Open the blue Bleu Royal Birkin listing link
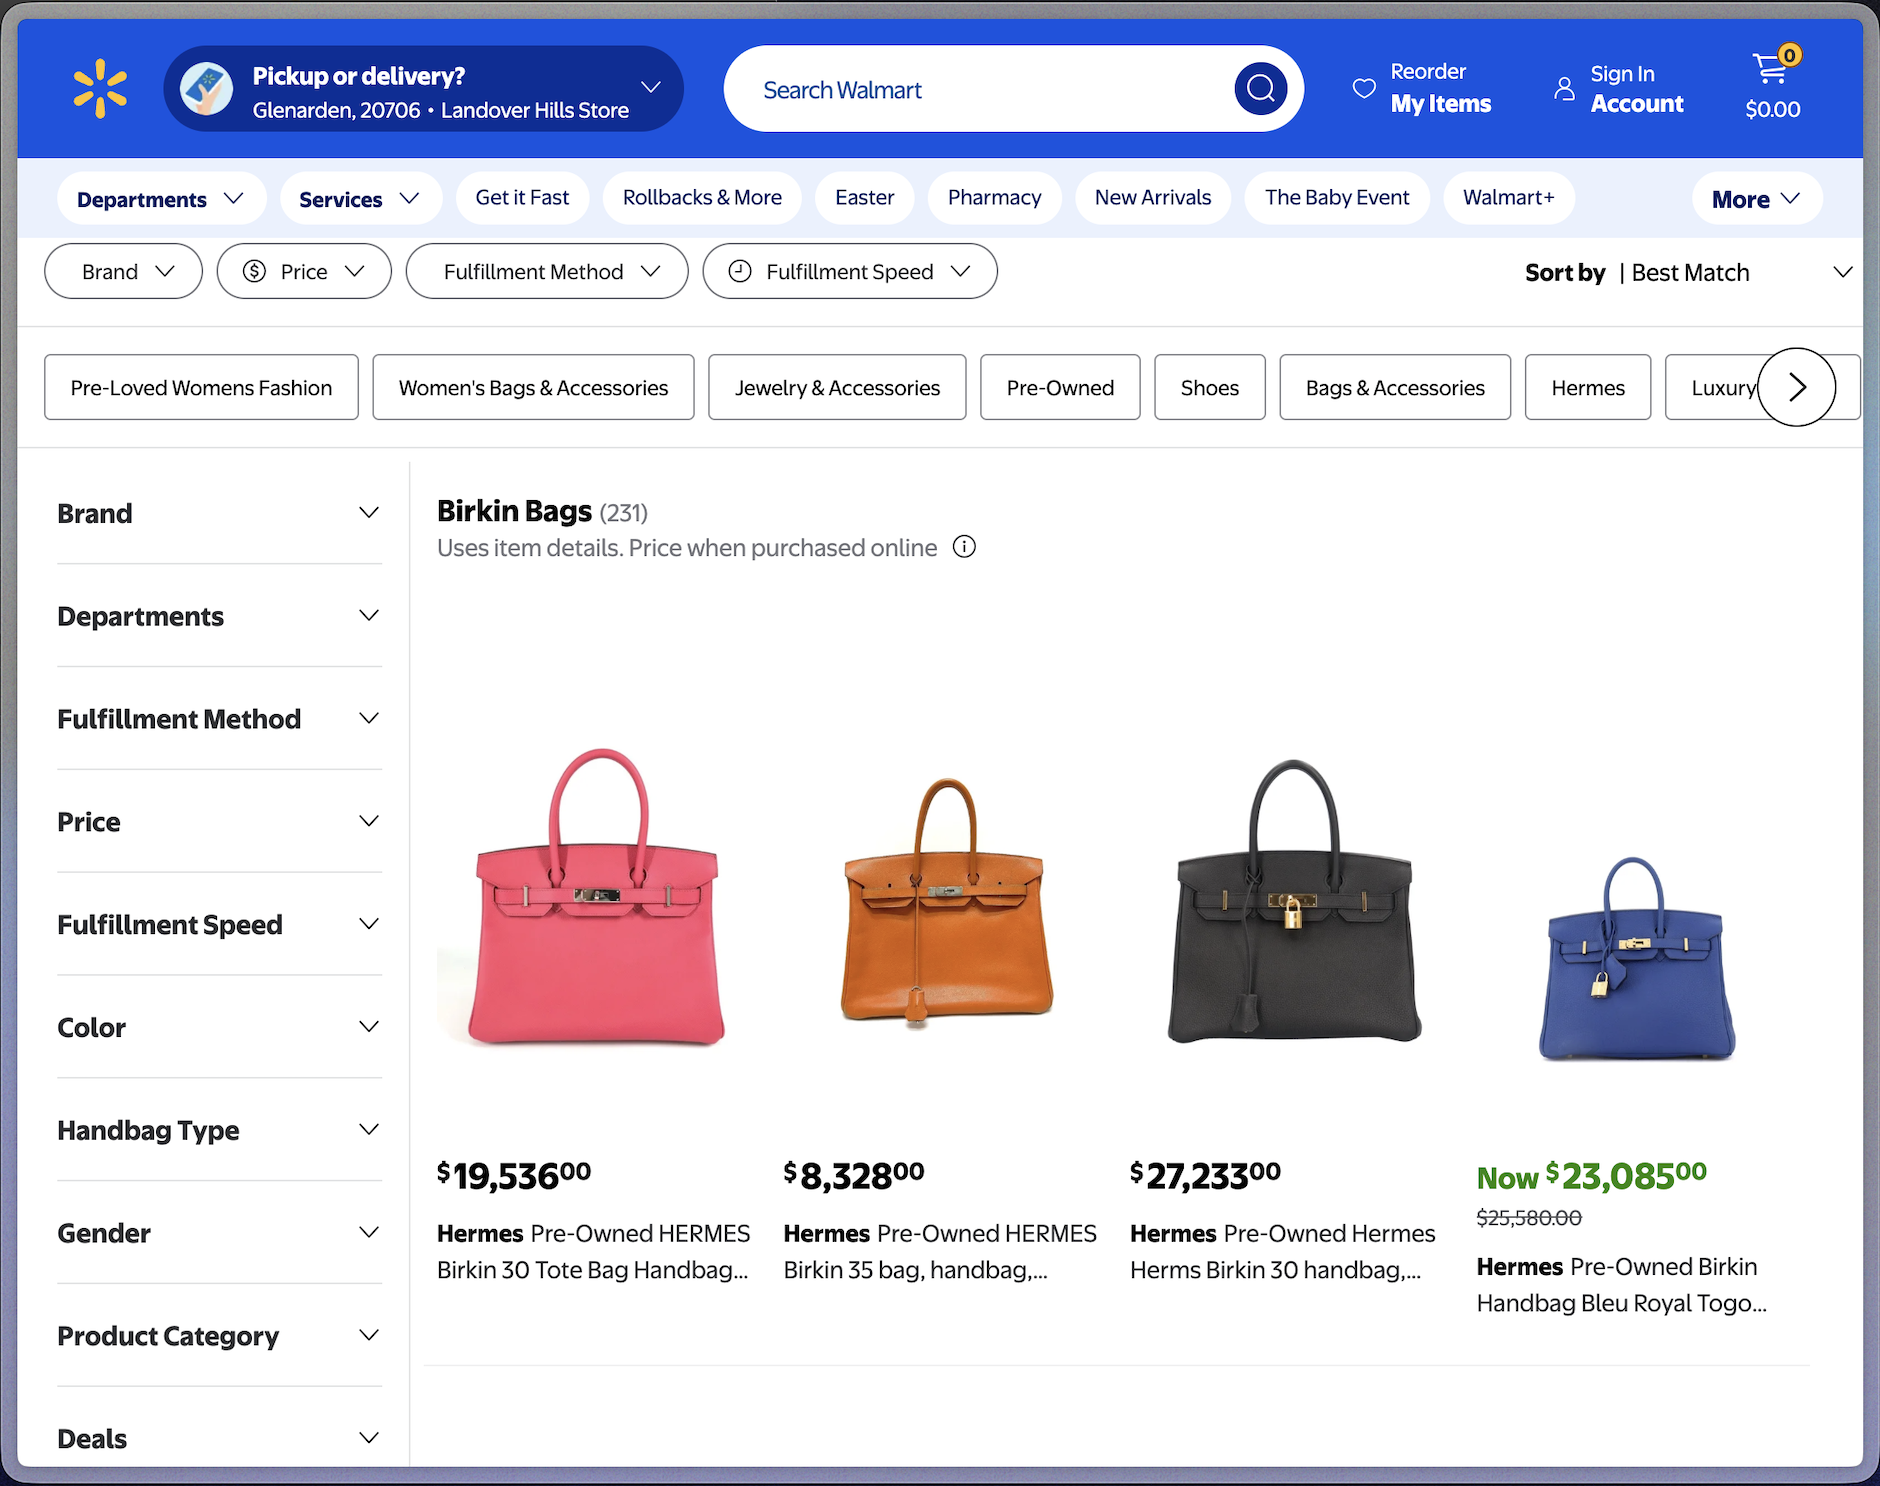 click(1621, 1285)
